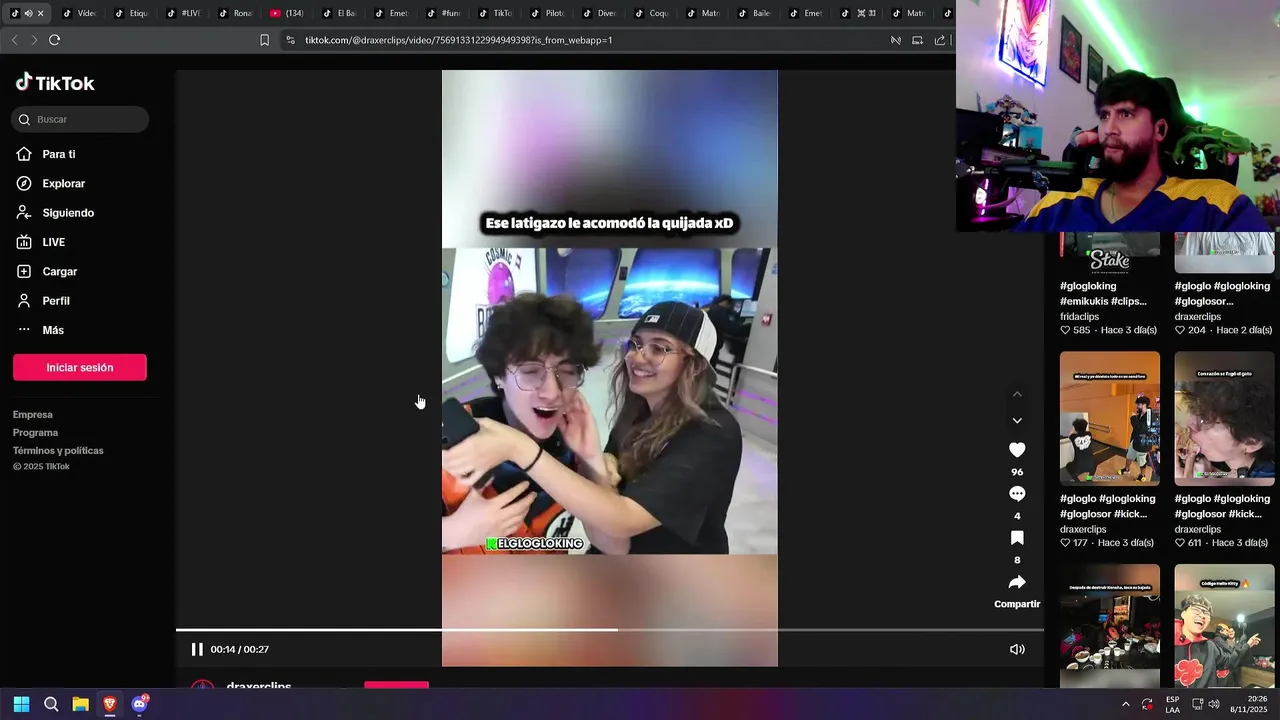Expand the Empresa footer section
The height and width of the screenshot is (720, 1280).
click(x=33, y=414)
